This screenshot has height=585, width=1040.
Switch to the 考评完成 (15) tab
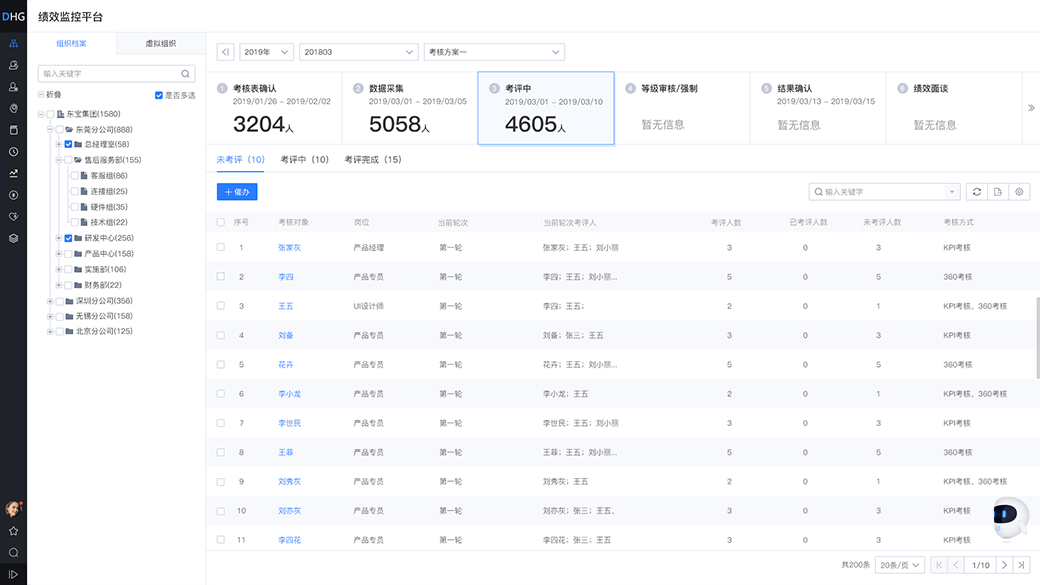(372, 160)
